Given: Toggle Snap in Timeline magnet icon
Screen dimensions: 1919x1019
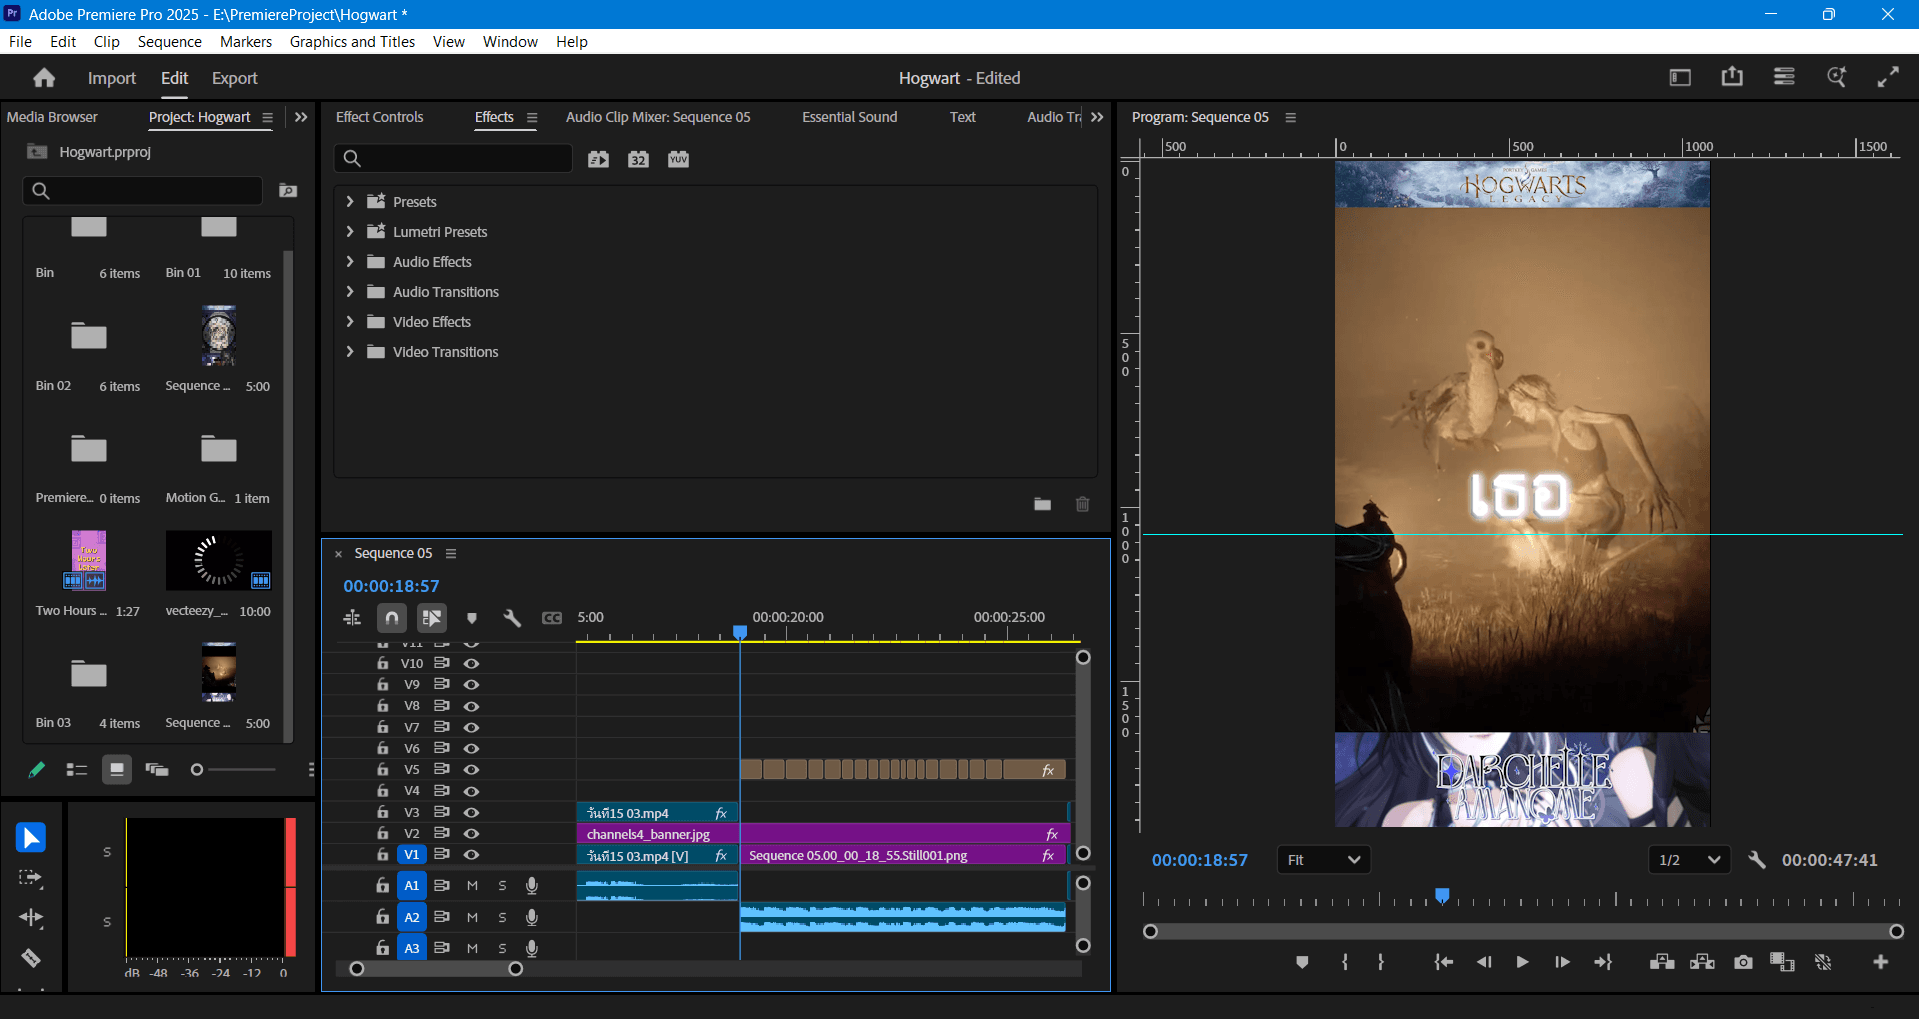Looking at the screenshot, I should (392, 618).
